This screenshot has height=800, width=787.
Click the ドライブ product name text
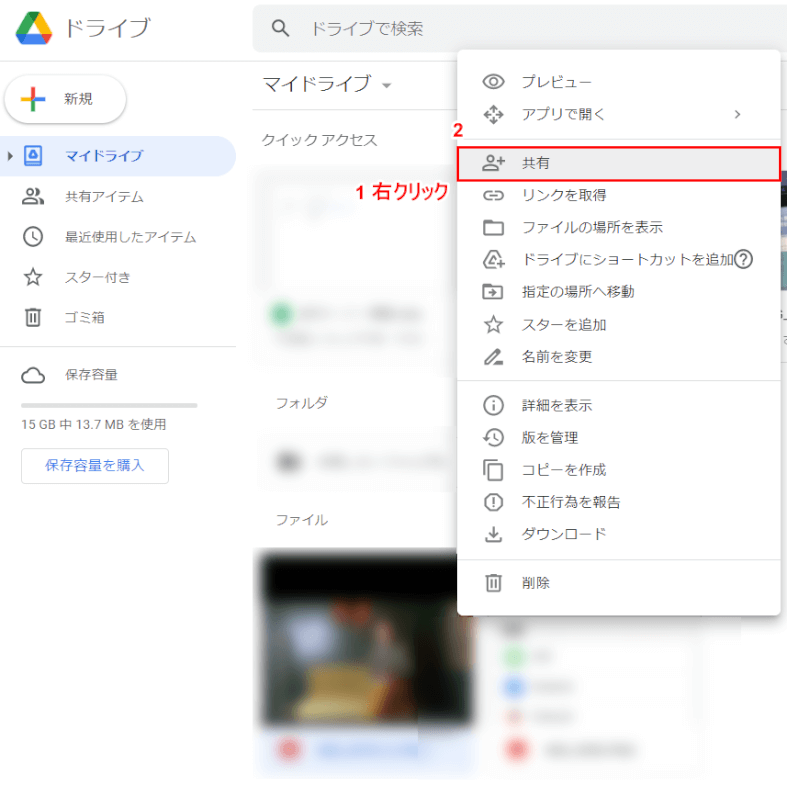tap(108, 28)
